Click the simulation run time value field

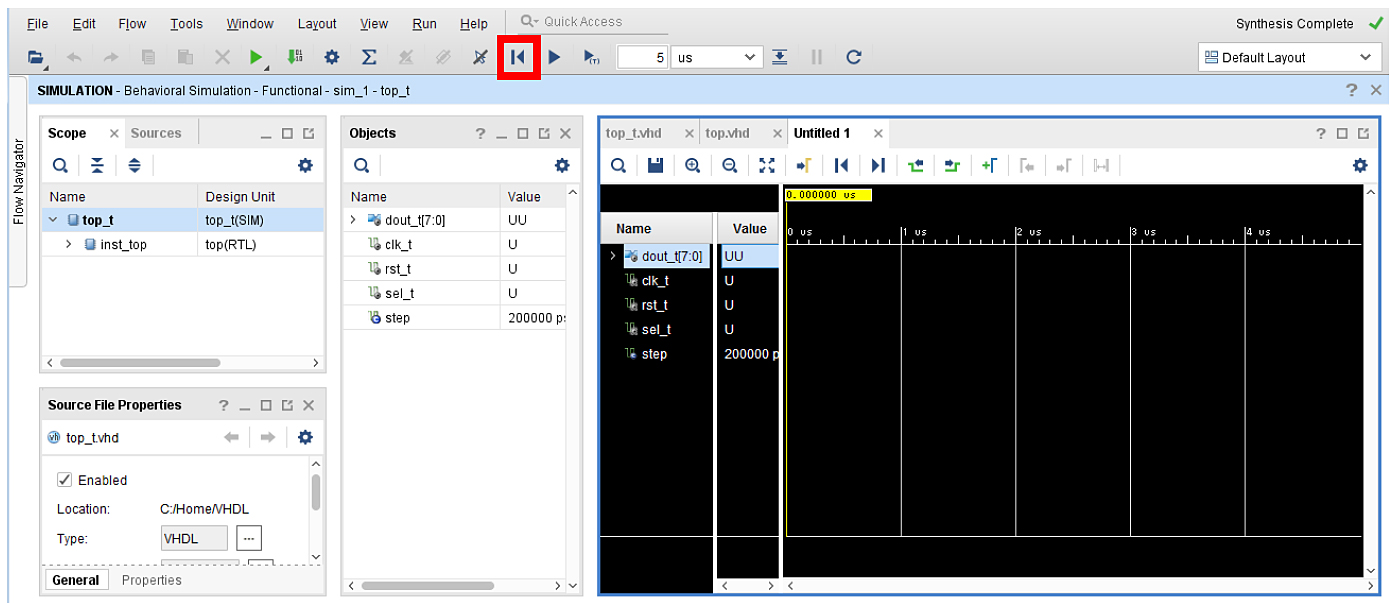click(x=642, y=57)
